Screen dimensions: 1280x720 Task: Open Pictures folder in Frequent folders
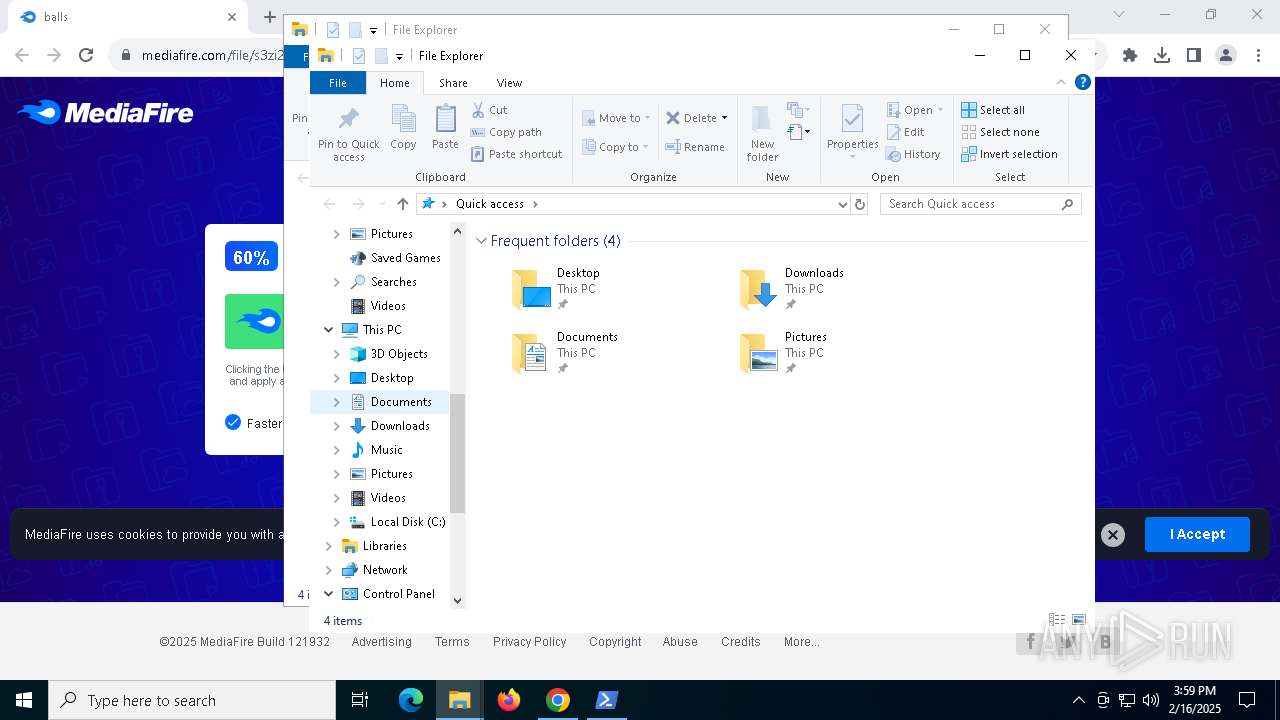pos(783,353)
